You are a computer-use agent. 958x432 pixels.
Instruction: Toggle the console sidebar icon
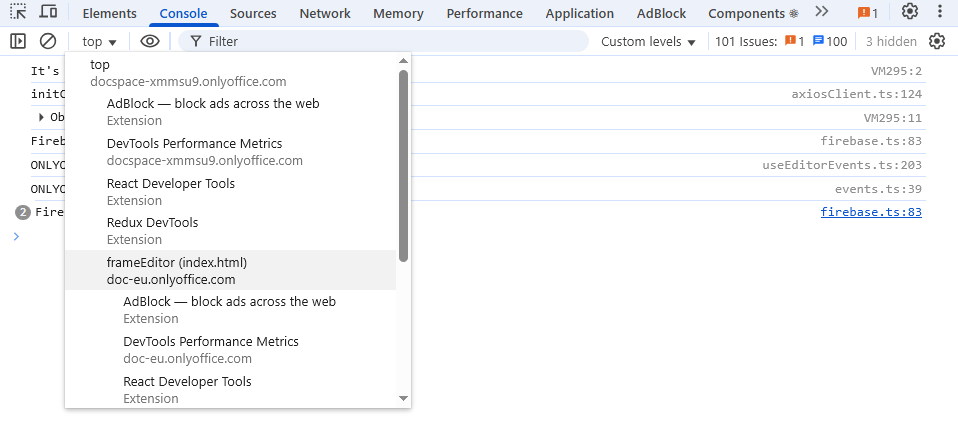pos(18,42)
